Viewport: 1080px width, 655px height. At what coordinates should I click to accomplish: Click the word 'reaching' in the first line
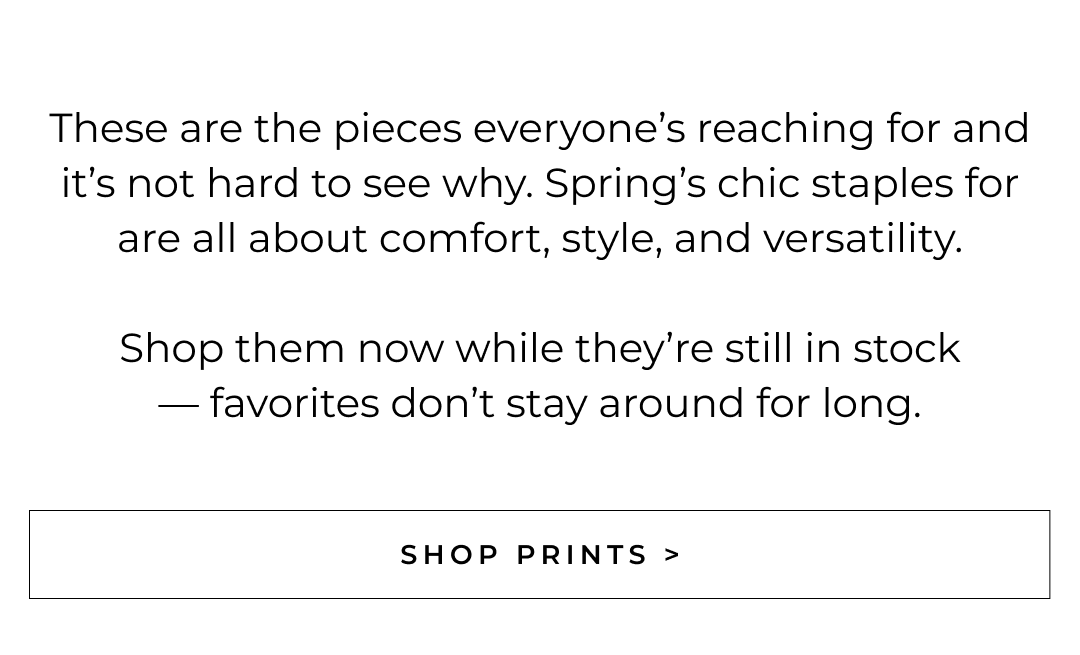(x=786, y=129)
